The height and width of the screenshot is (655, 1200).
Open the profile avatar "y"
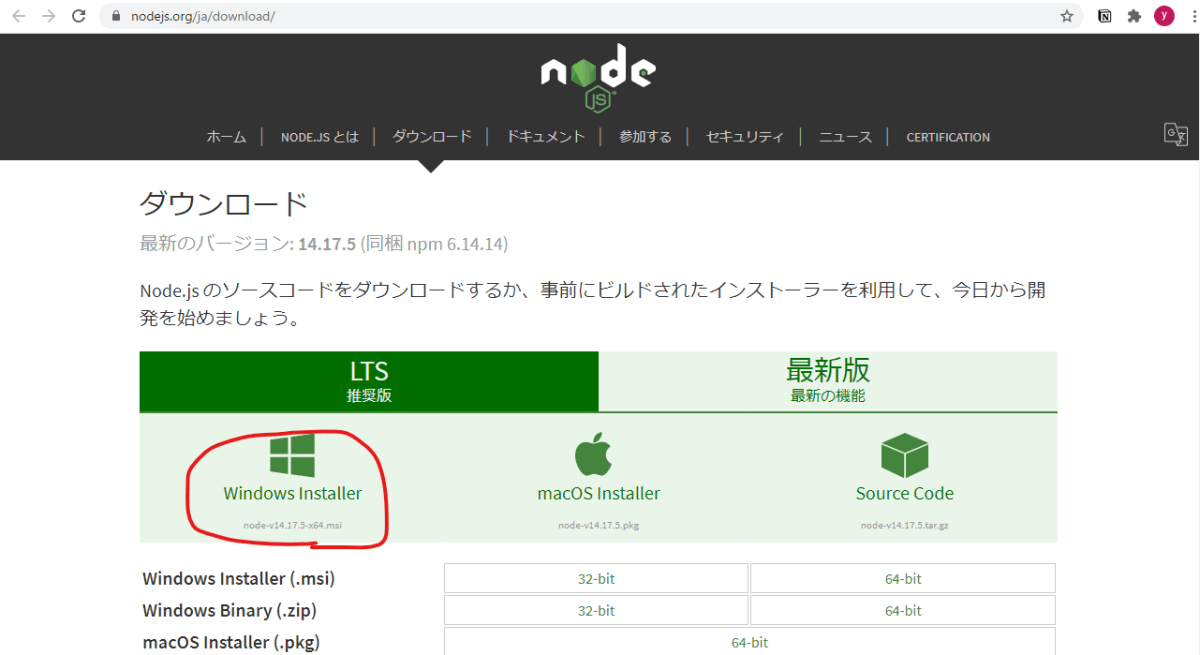point(1164,16)
